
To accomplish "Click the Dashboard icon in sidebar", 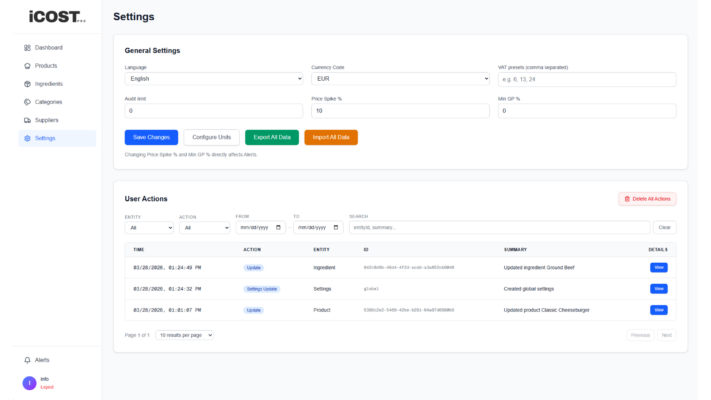I will tap(27, 48).
